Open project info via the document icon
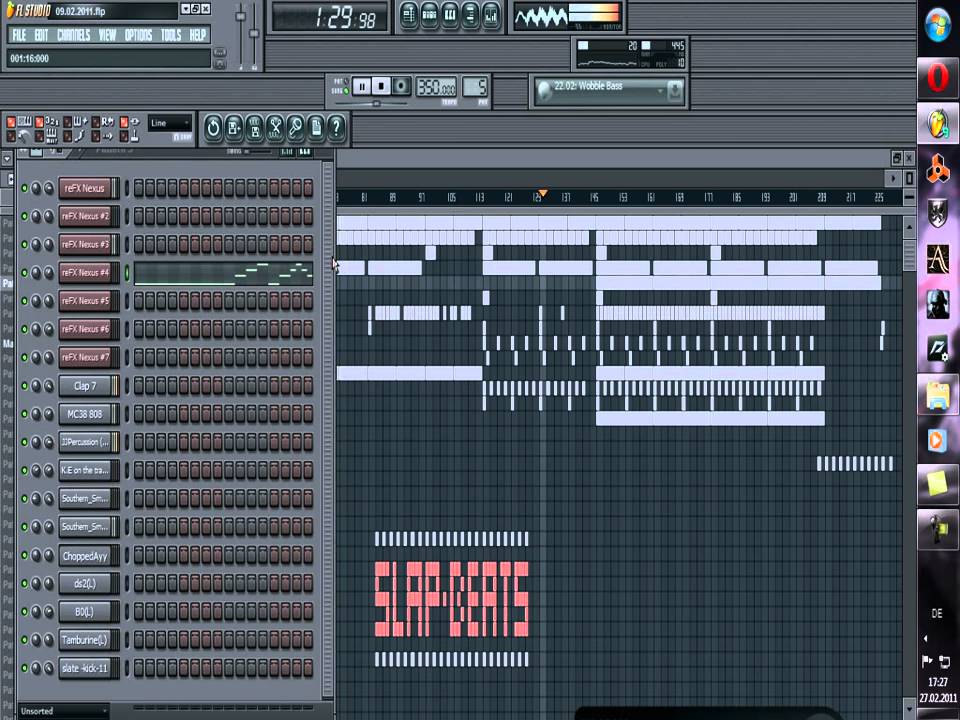The width and height of the screenshot is (960, 720). click(x=316, y=128)
